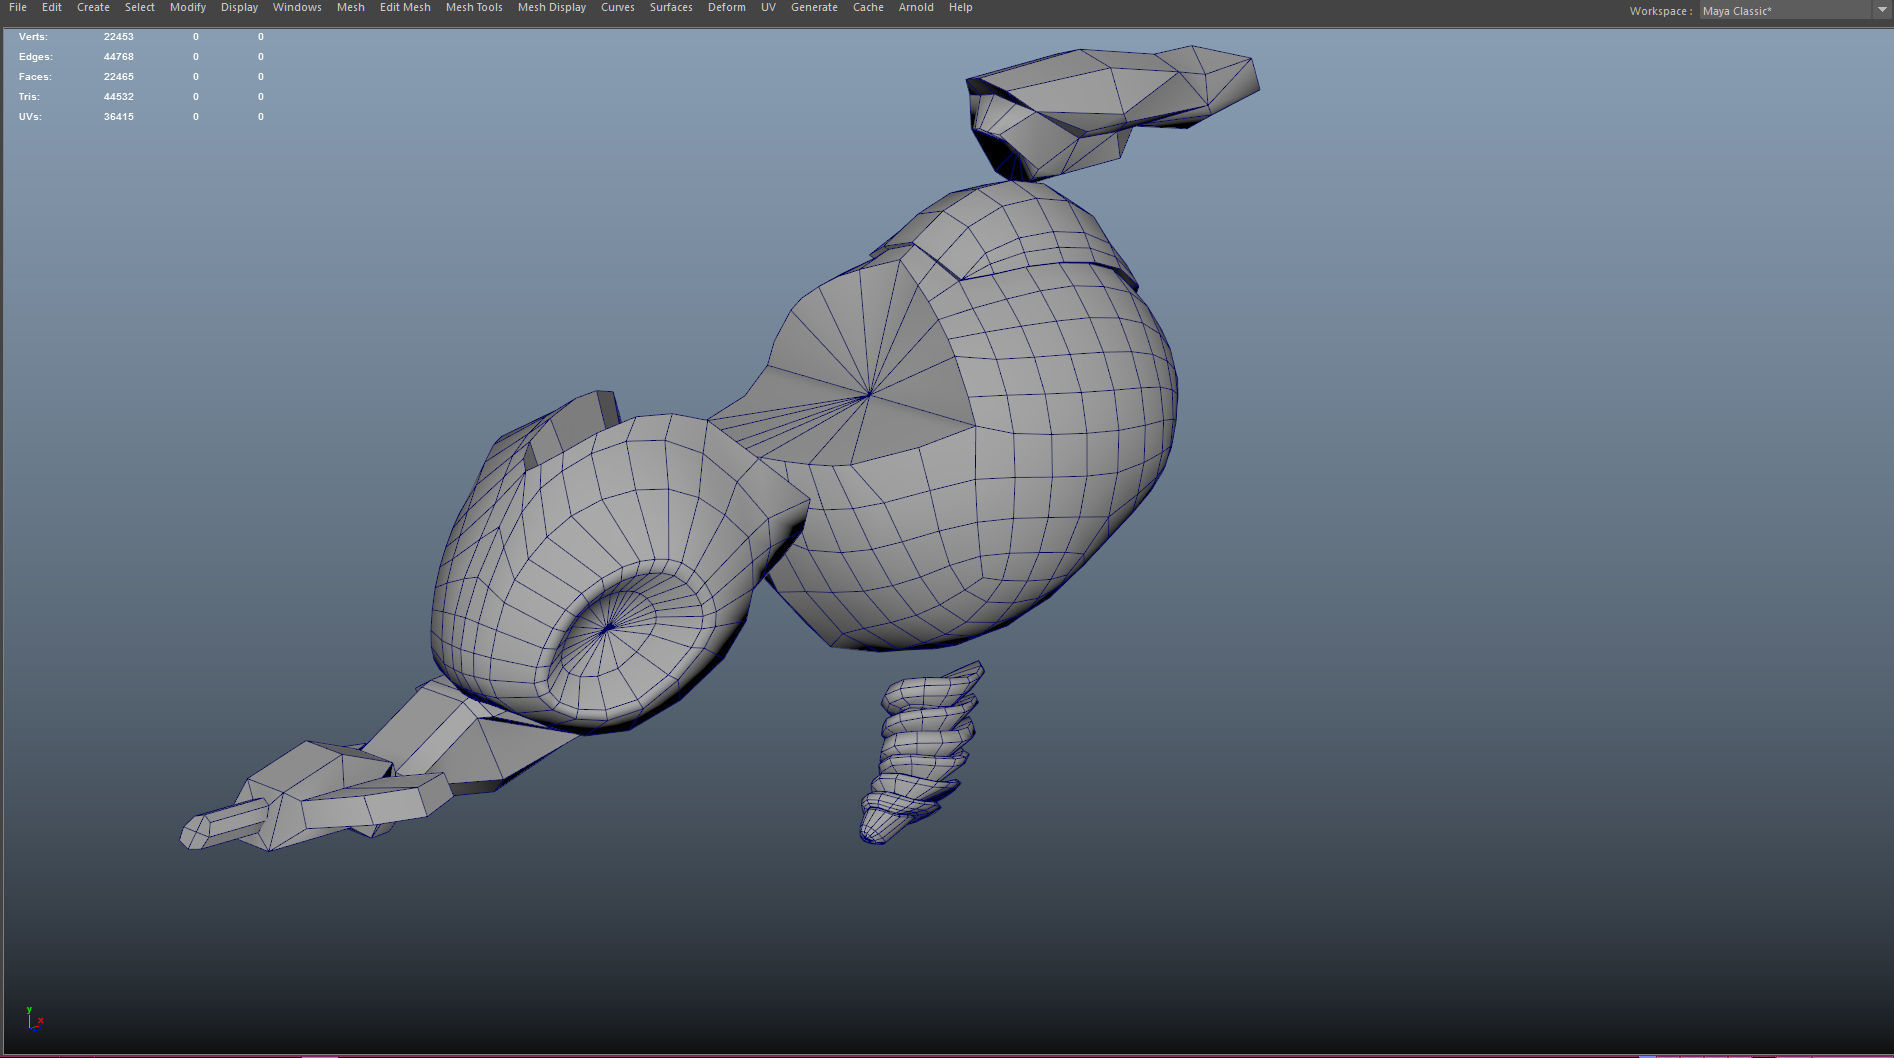Viewport: 1894px width, 1058px height.
Task: Click the Workspace label text
Action: 1660,11
